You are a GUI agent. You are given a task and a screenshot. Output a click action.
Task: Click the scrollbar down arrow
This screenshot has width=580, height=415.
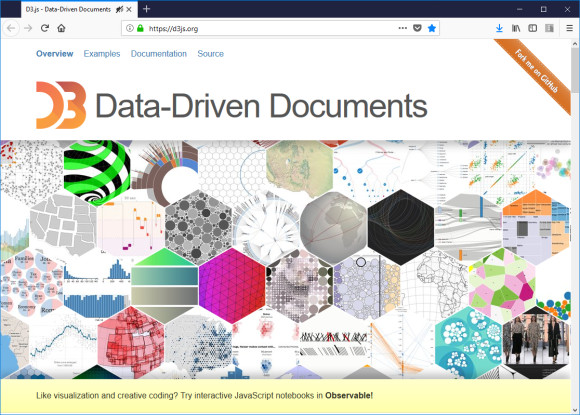pos(575,410)
